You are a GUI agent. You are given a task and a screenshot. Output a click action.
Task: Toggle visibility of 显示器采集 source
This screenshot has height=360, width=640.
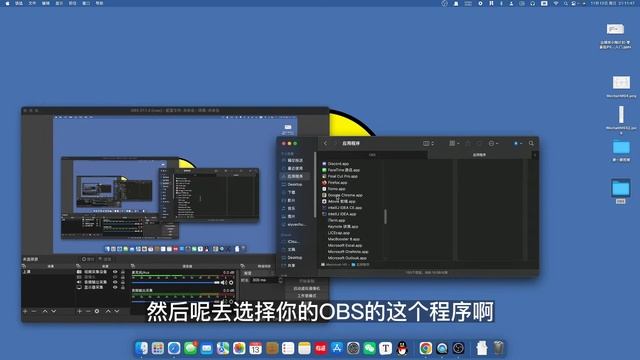pos(115,287)
